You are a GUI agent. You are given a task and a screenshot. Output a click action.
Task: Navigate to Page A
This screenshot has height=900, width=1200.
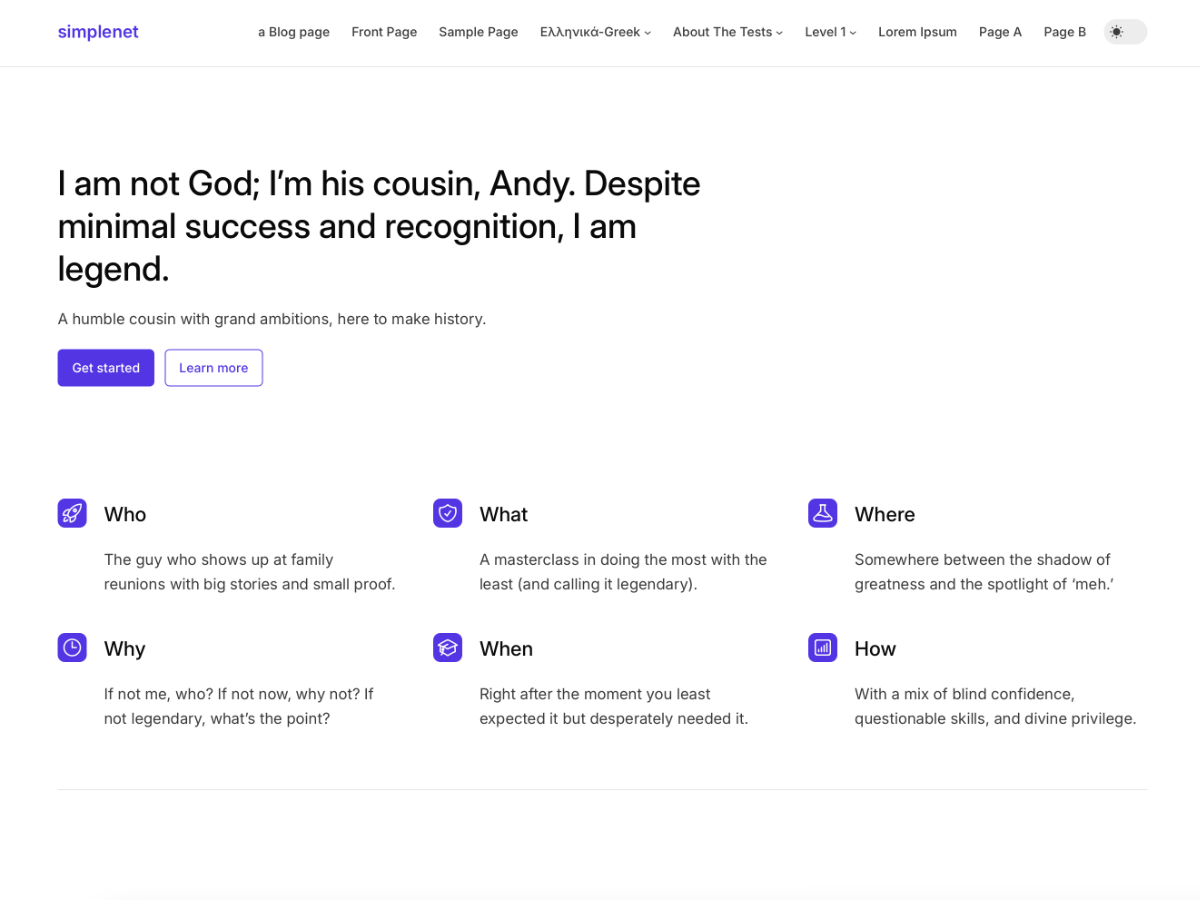1000,31
